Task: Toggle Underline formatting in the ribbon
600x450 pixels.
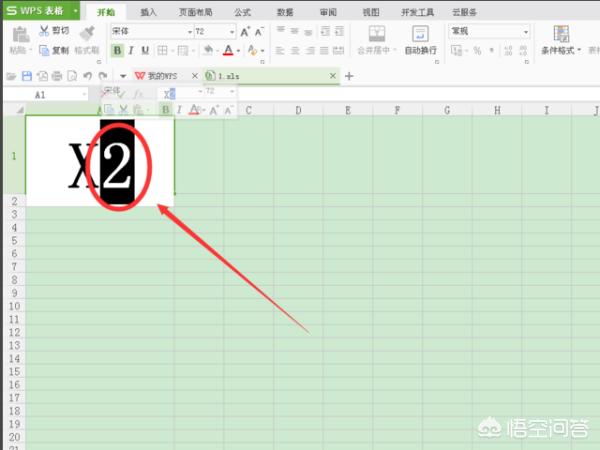Action: pyautogui.click(x=146, y=50)
